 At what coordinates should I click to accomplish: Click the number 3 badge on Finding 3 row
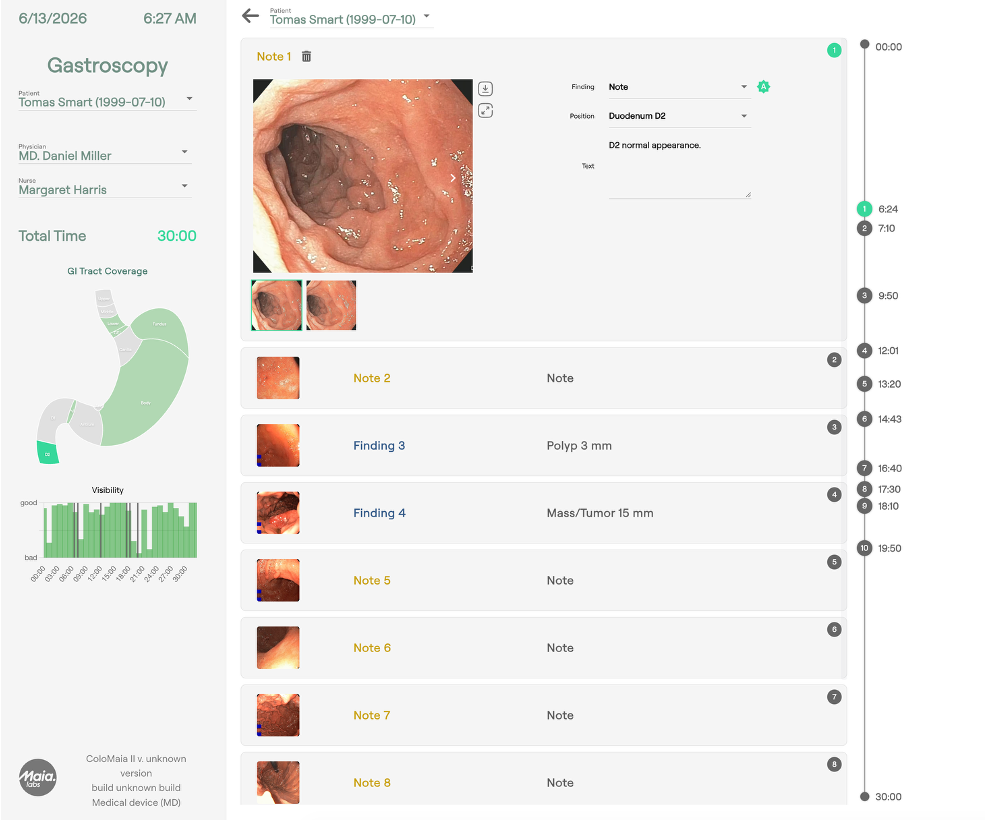tap(834, 427)
